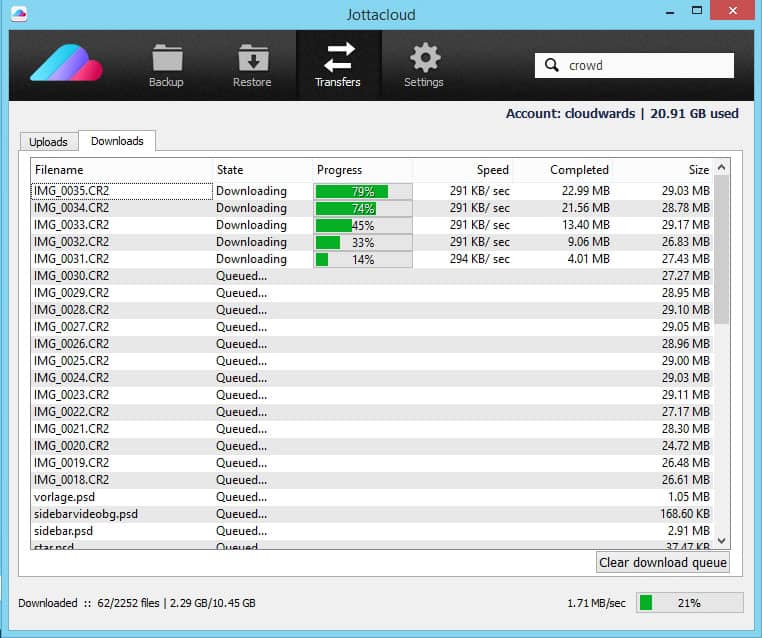This screenshot has height=638, width=762.
Task: Select the queued IMG_0029.CR2 file
Action: pos(372,293)
